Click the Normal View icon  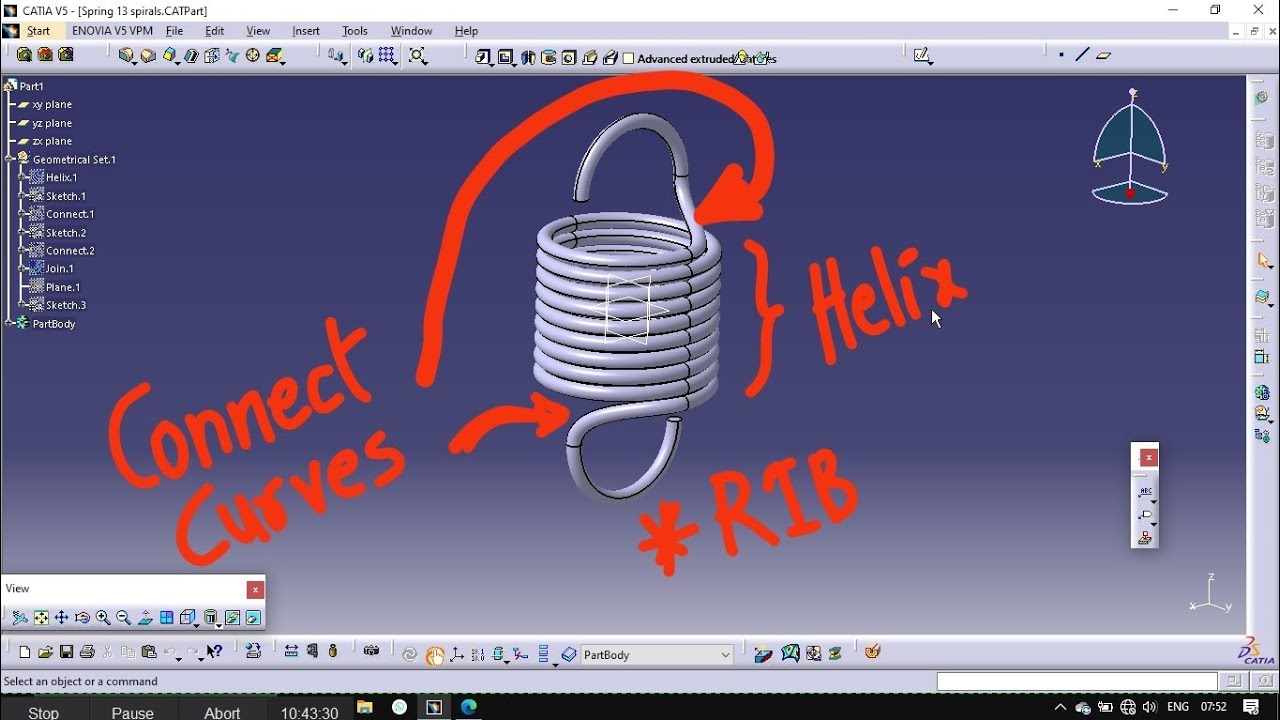pos(146,618)
